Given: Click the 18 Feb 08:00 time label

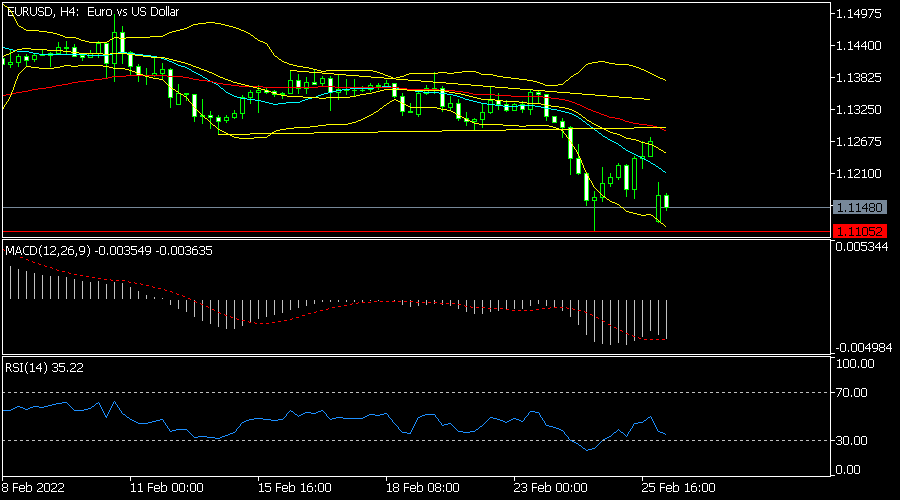Looking at the screenshot, I should pos(422,488).
